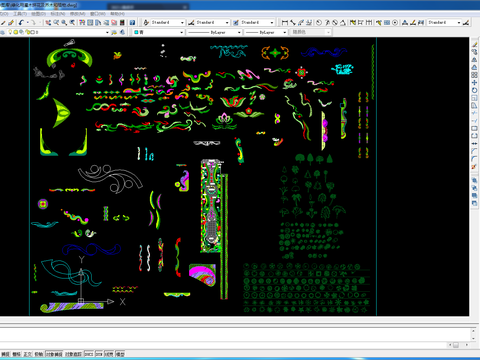Select the Match Properties paintbrush icon
Screen dimensions: 480x360
point(11,22)
